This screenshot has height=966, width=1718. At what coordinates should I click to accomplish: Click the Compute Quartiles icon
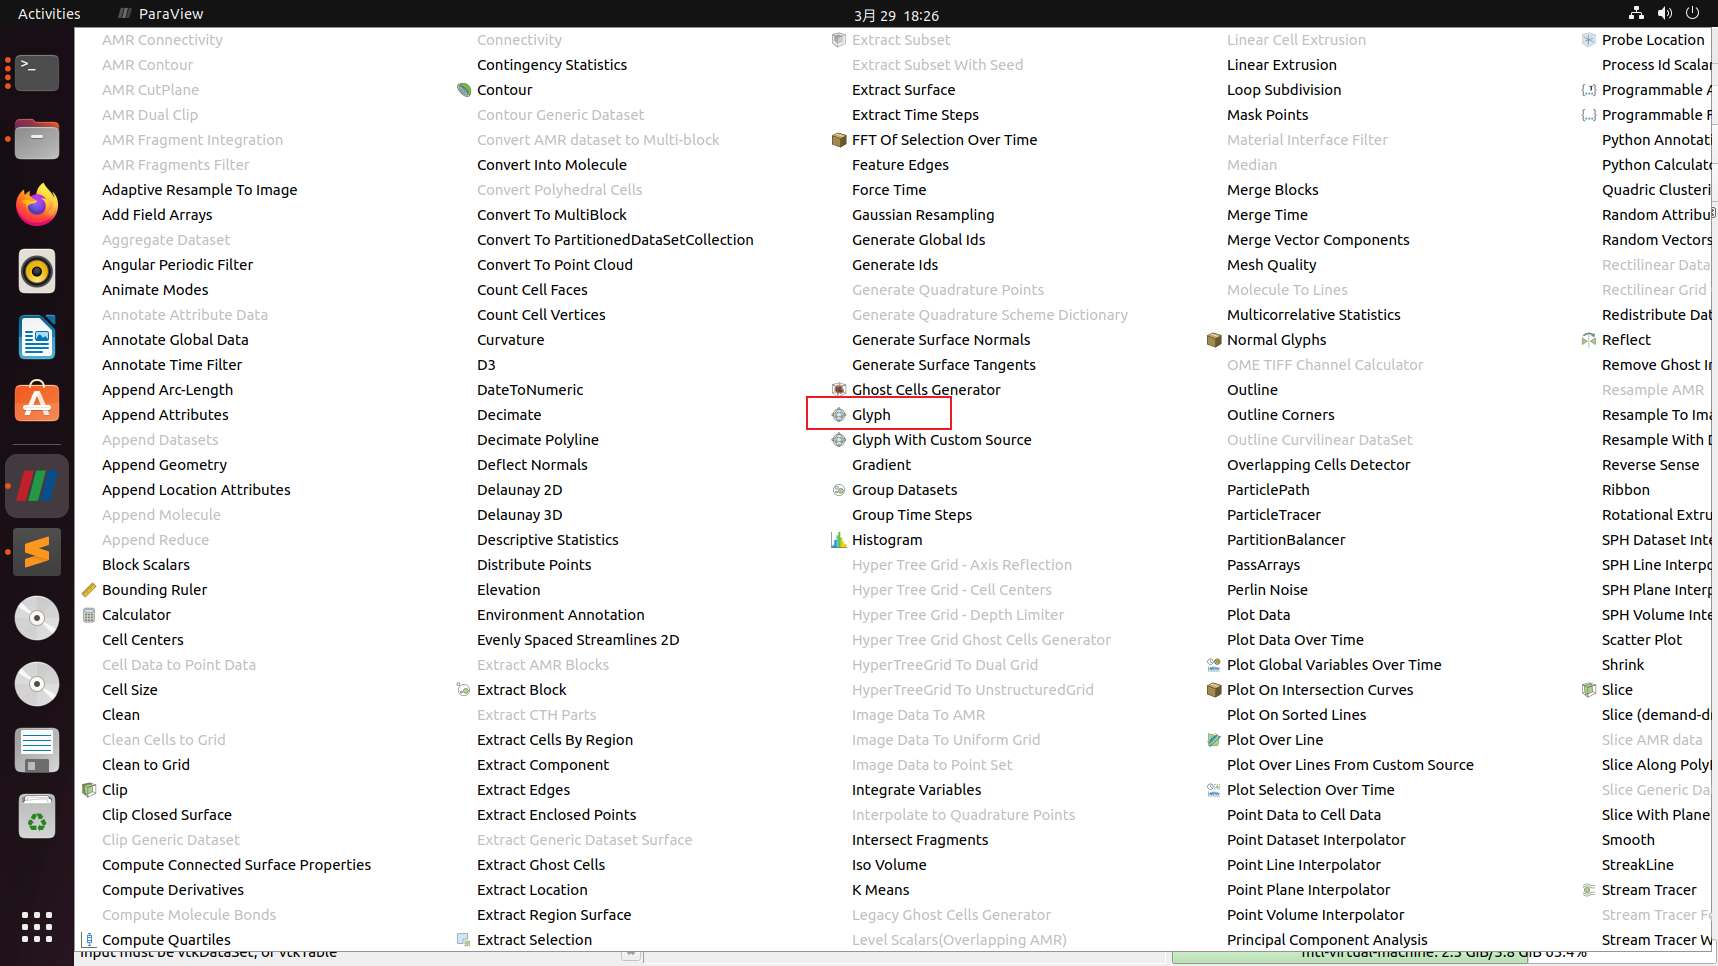tap(89, 940)
